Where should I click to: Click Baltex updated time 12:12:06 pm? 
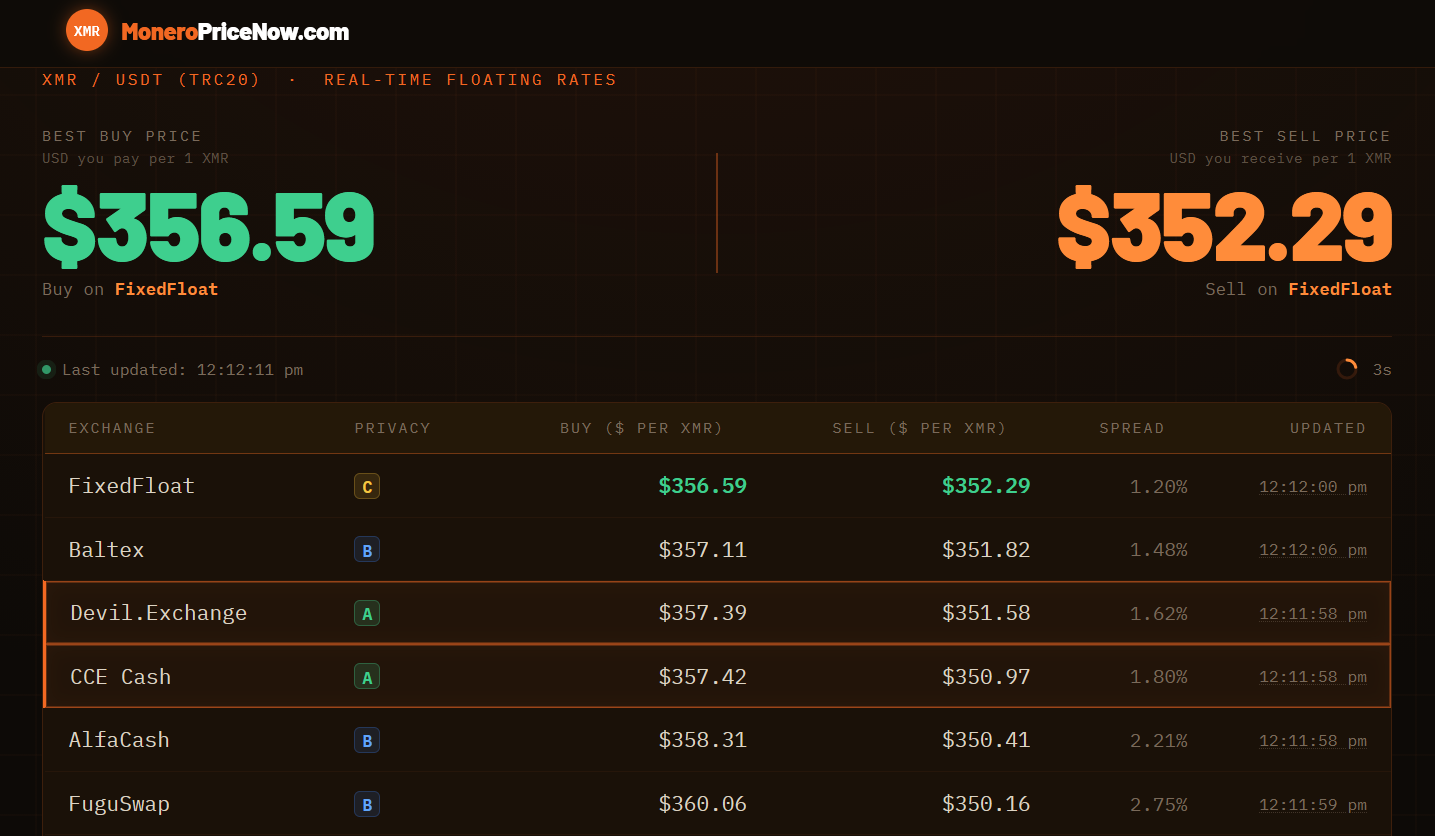pos(1313,550)
